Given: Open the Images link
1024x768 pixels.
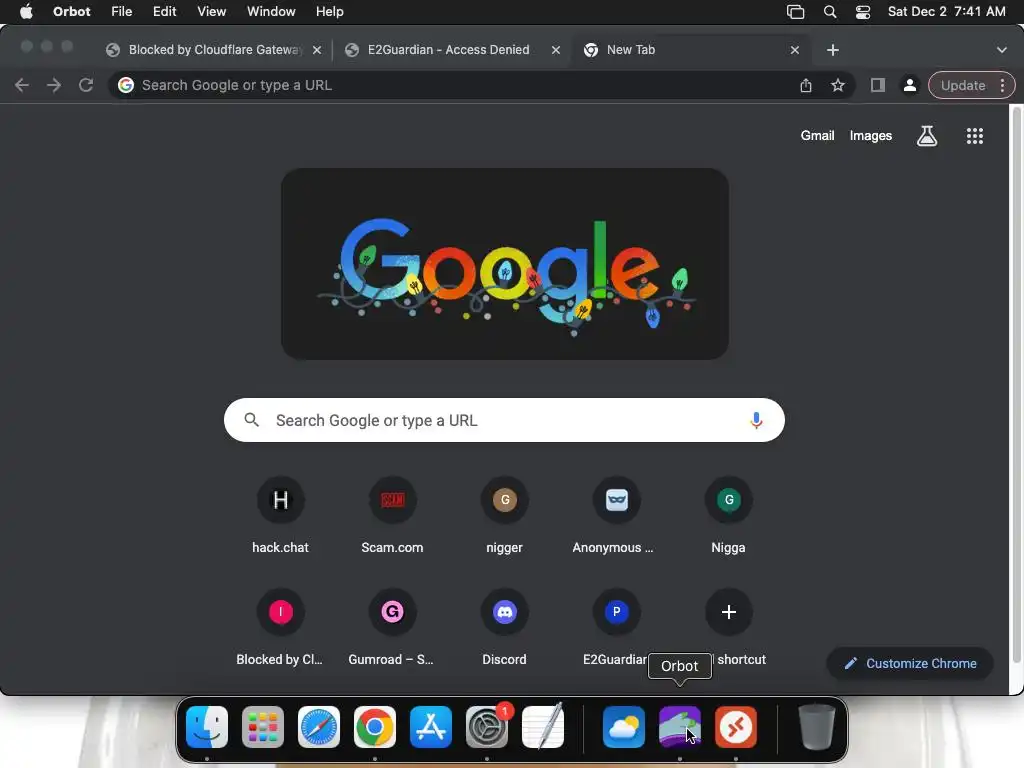Looking at the screenshot, I should point(871,136).
